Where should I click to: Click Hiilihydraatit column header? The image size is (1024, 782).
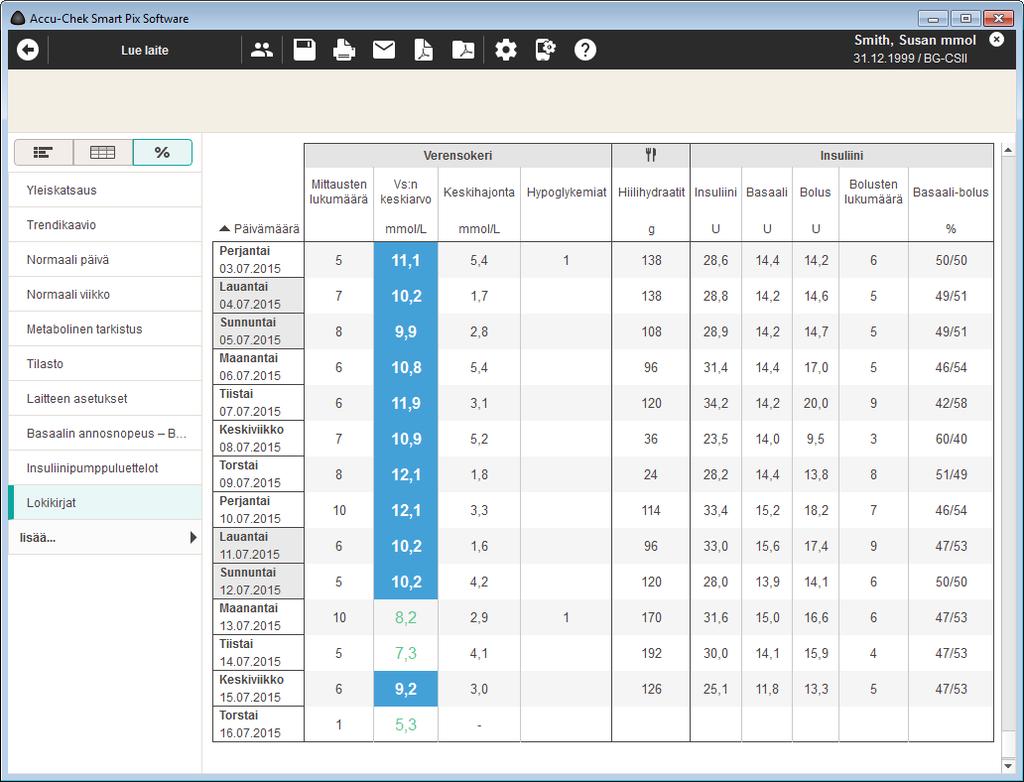tap(651, 192)
